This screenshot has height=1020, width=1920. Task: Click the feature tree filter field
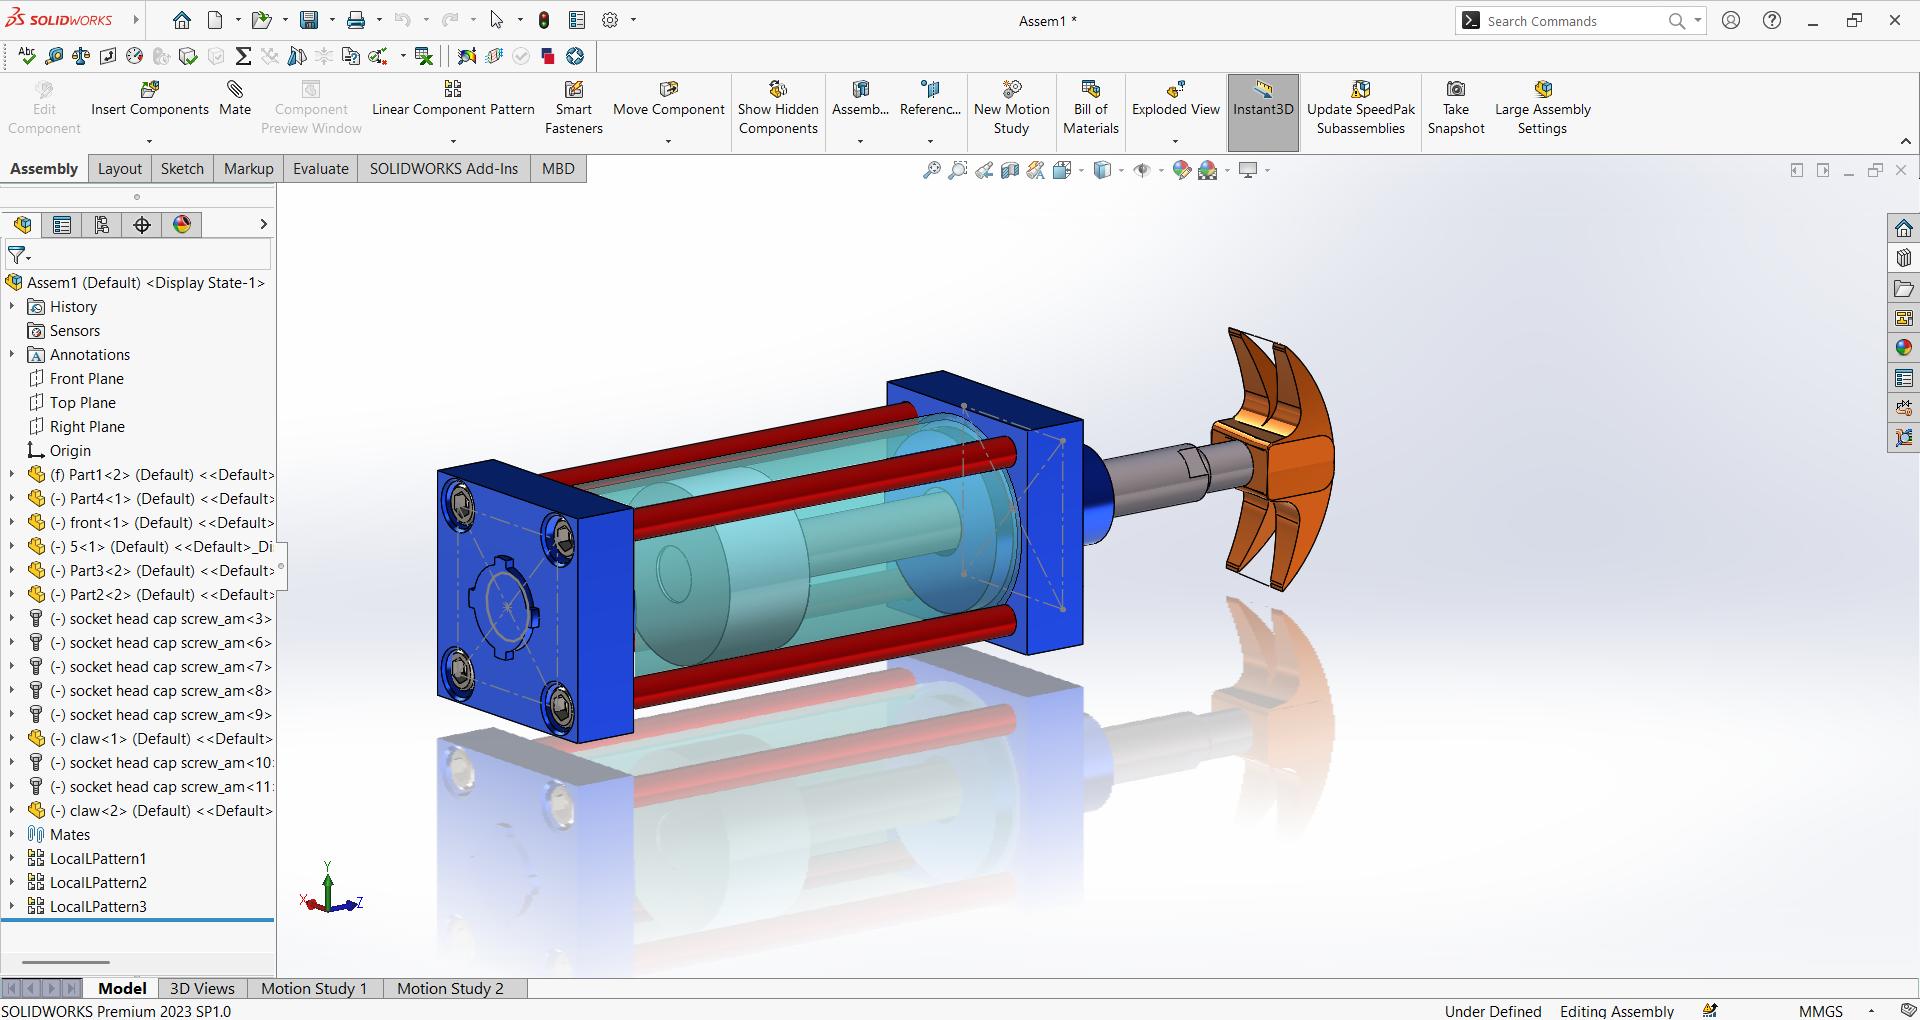[138, 256]
